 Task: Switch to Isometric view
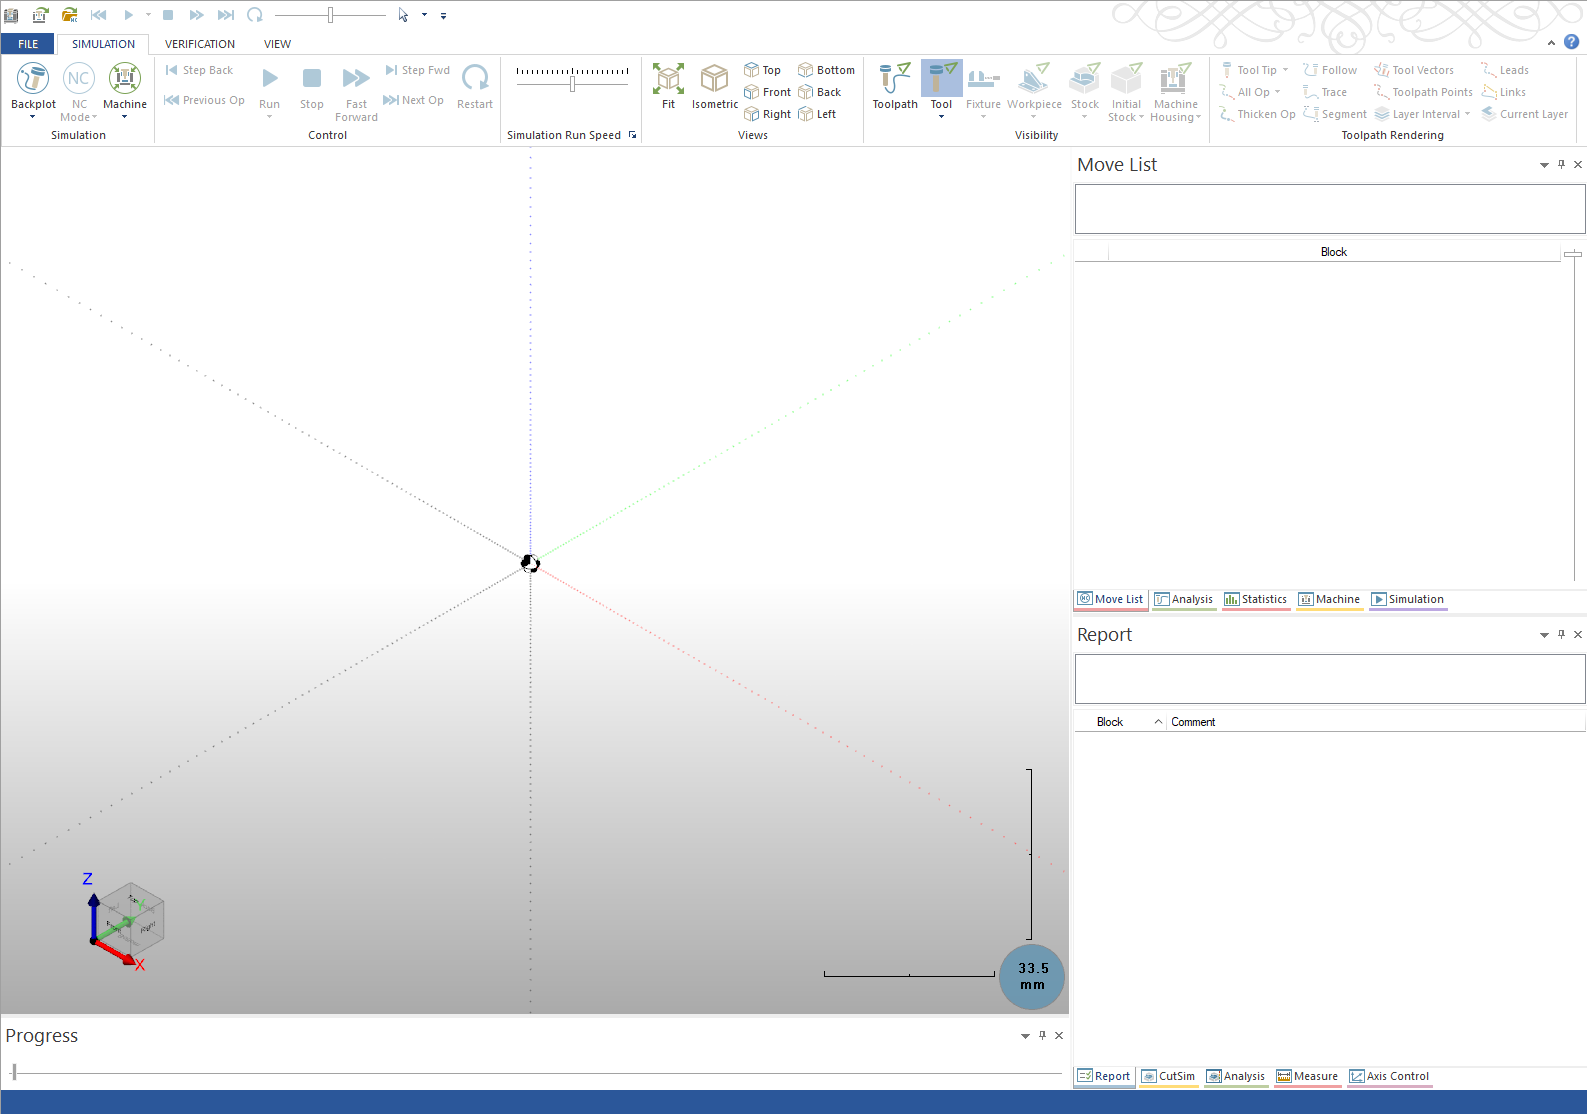click(x=714, y=79)
